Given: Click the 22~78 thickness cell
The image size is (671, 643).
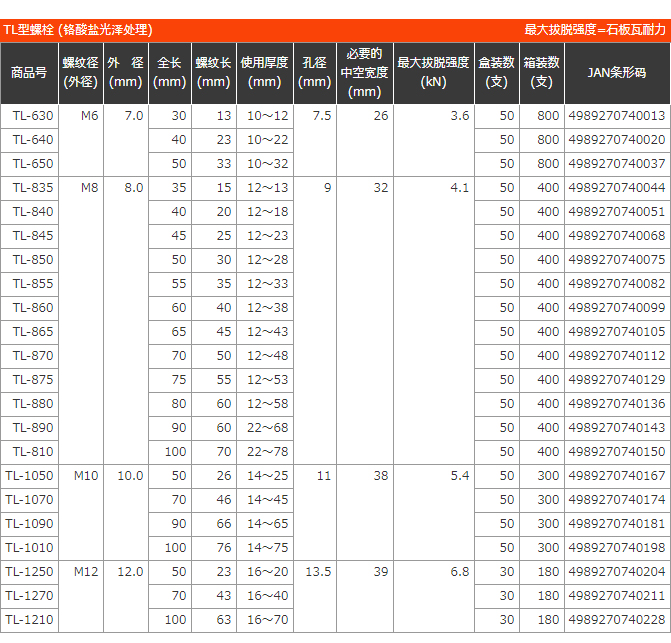Looking at the screenshot, I should (267, 452).
